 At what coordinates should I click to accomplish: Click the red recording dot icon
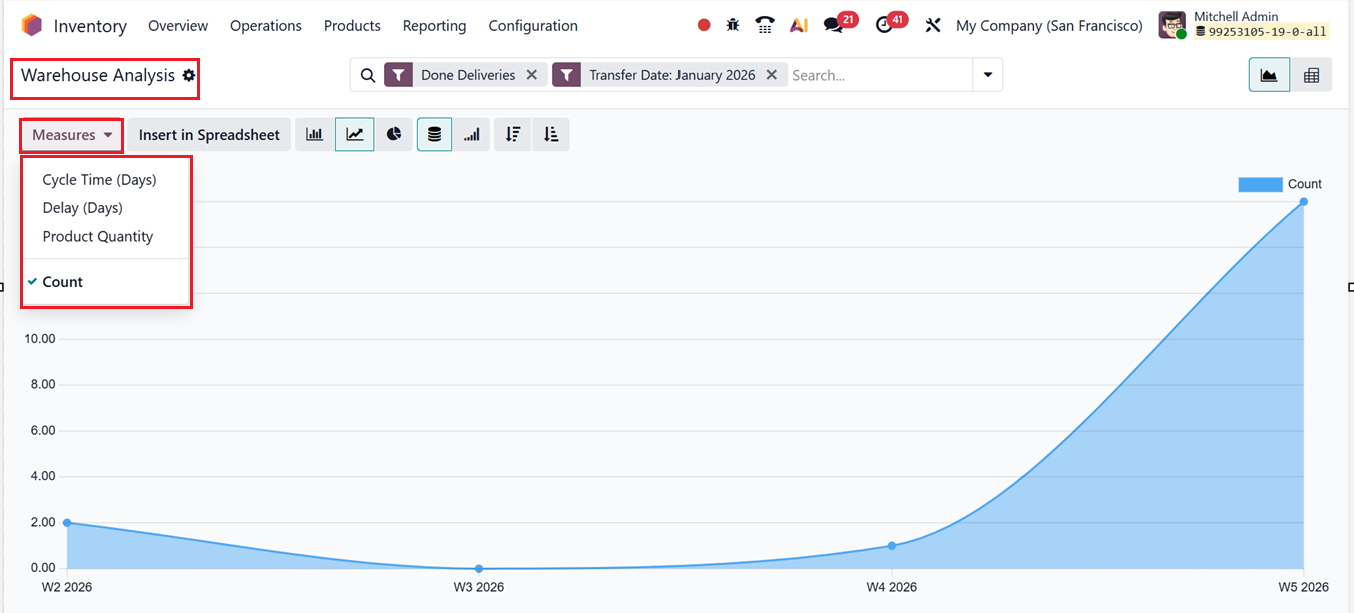704,26
